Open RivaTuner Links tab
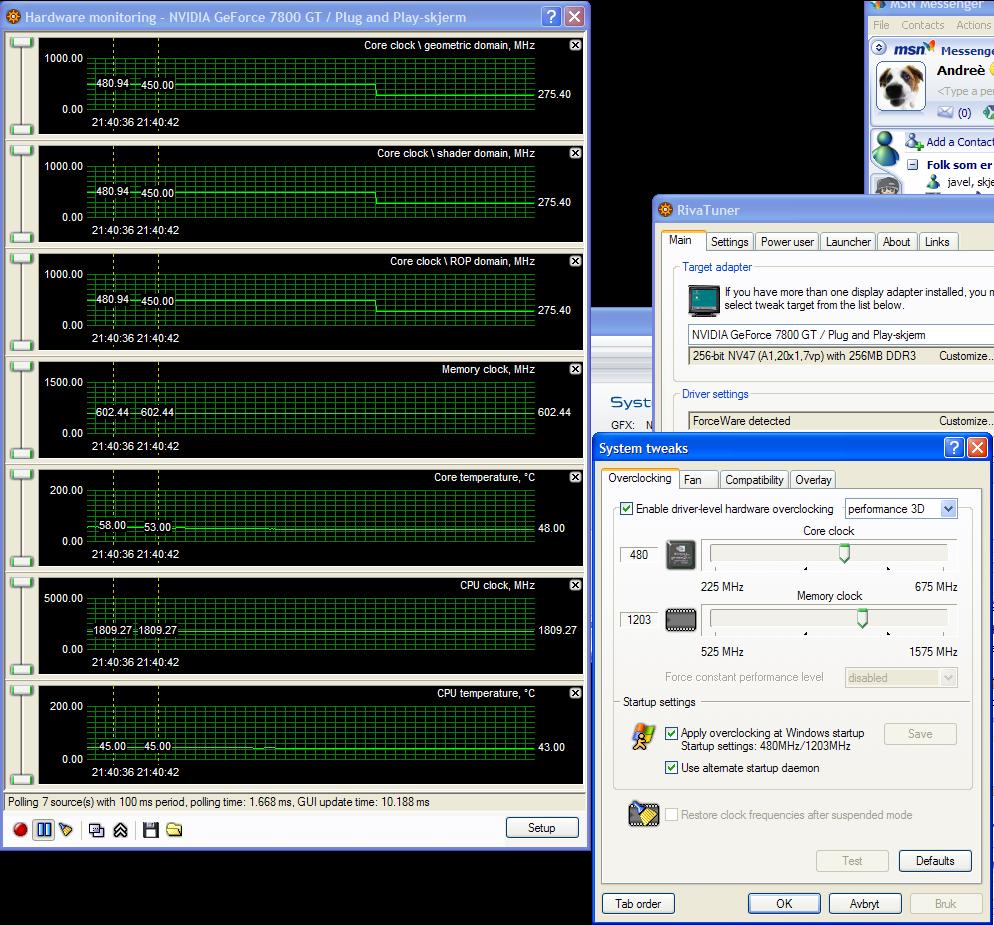The width and height of the screenshot is (994, 925). point(937,242)
